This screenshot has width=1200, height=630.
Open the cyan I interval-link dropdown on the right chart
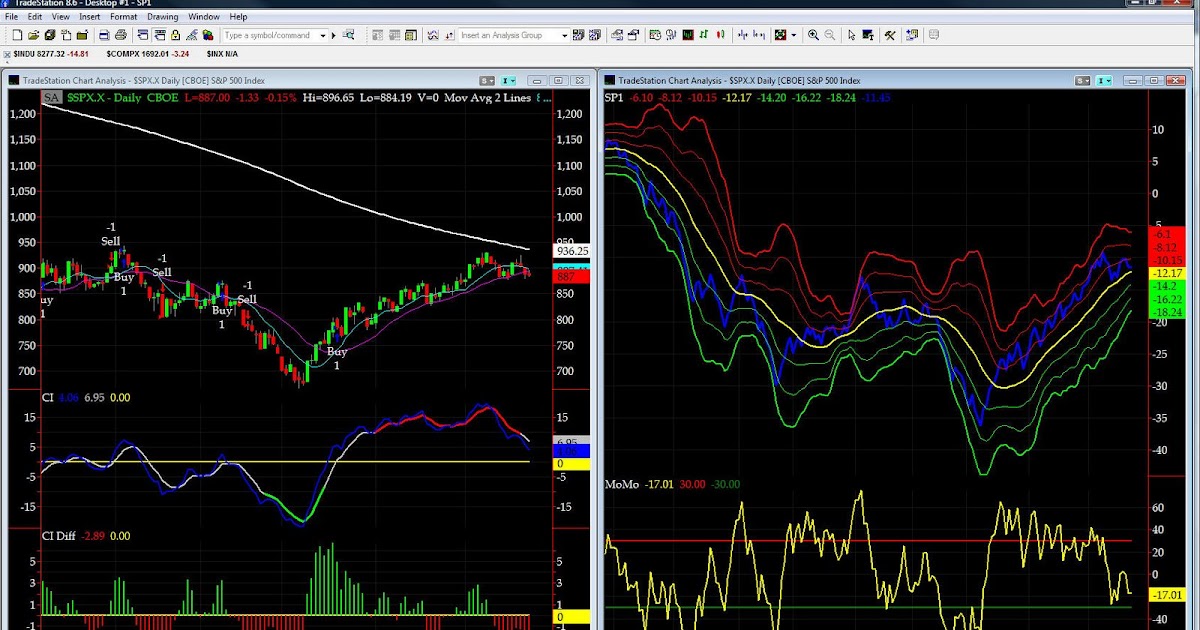[x=1103, y=81]
